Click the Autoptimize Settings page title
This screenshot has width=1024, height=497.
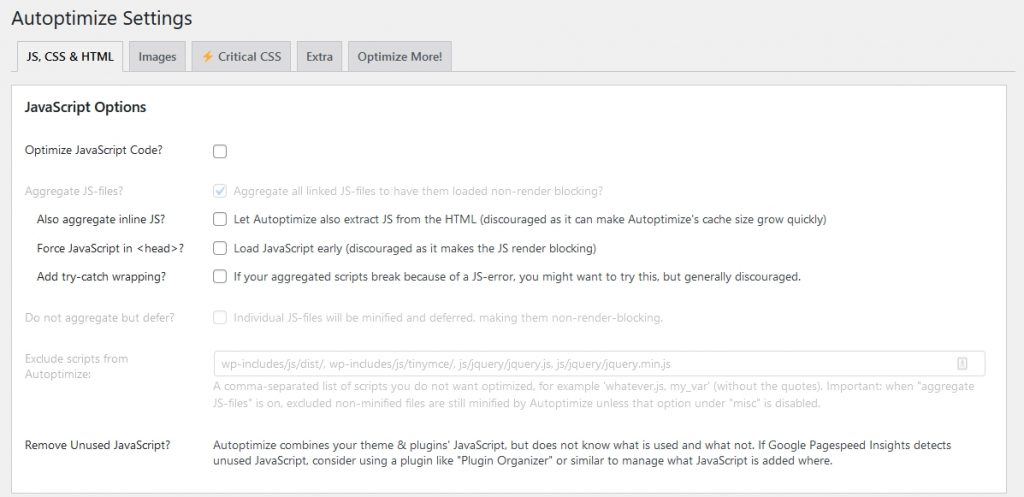click(x=101, y=18)
